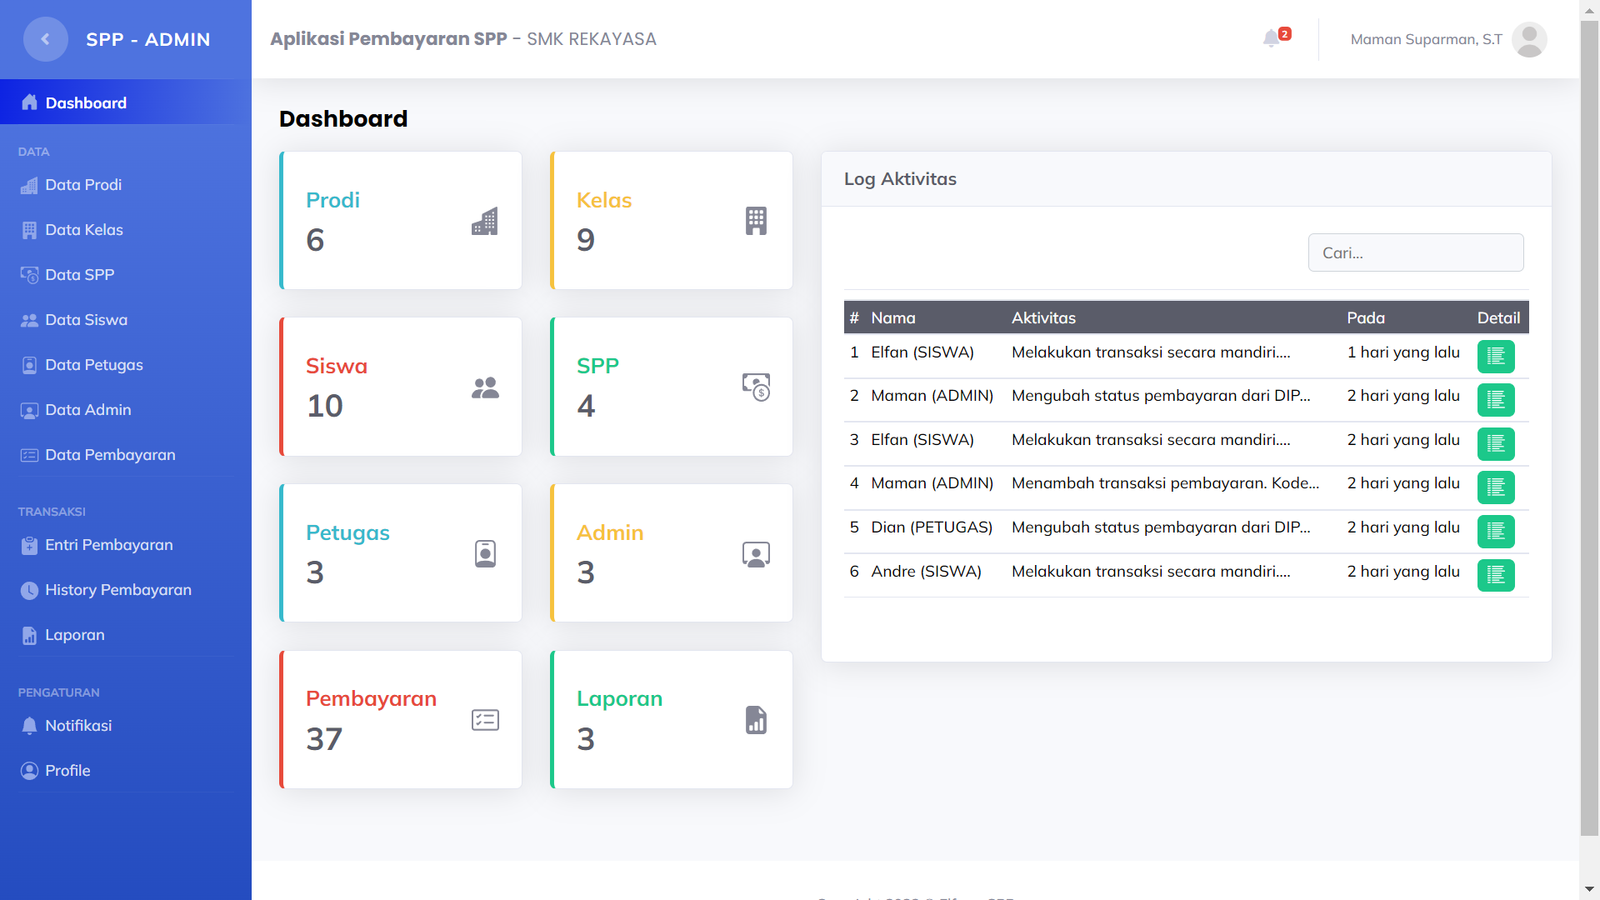The height and width of the screenshot is (900, 1600).
Task: Click the money icon on SPP card
Action: point(756,387)
